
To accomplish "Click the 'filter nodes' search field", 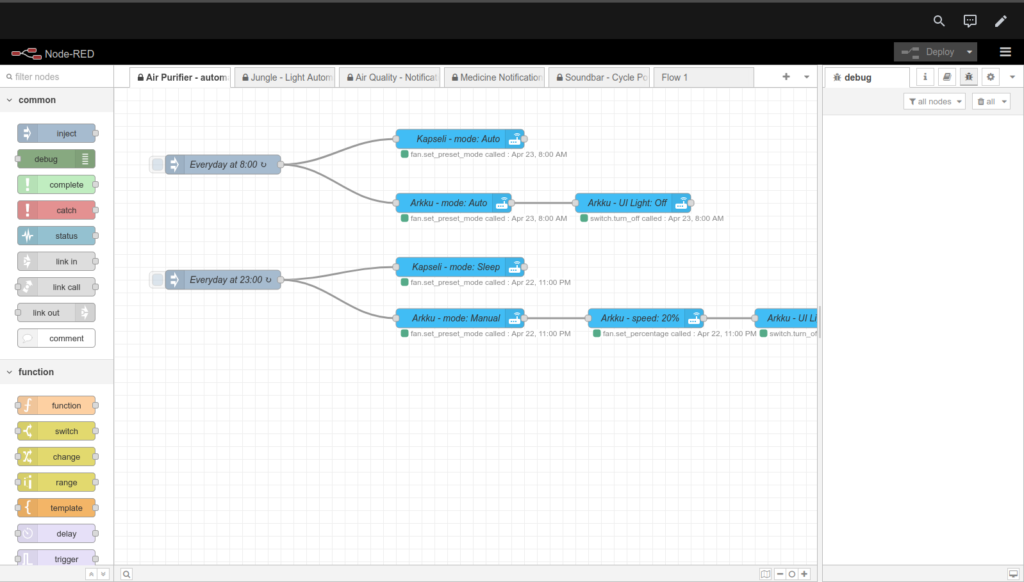I will [55, 76].
